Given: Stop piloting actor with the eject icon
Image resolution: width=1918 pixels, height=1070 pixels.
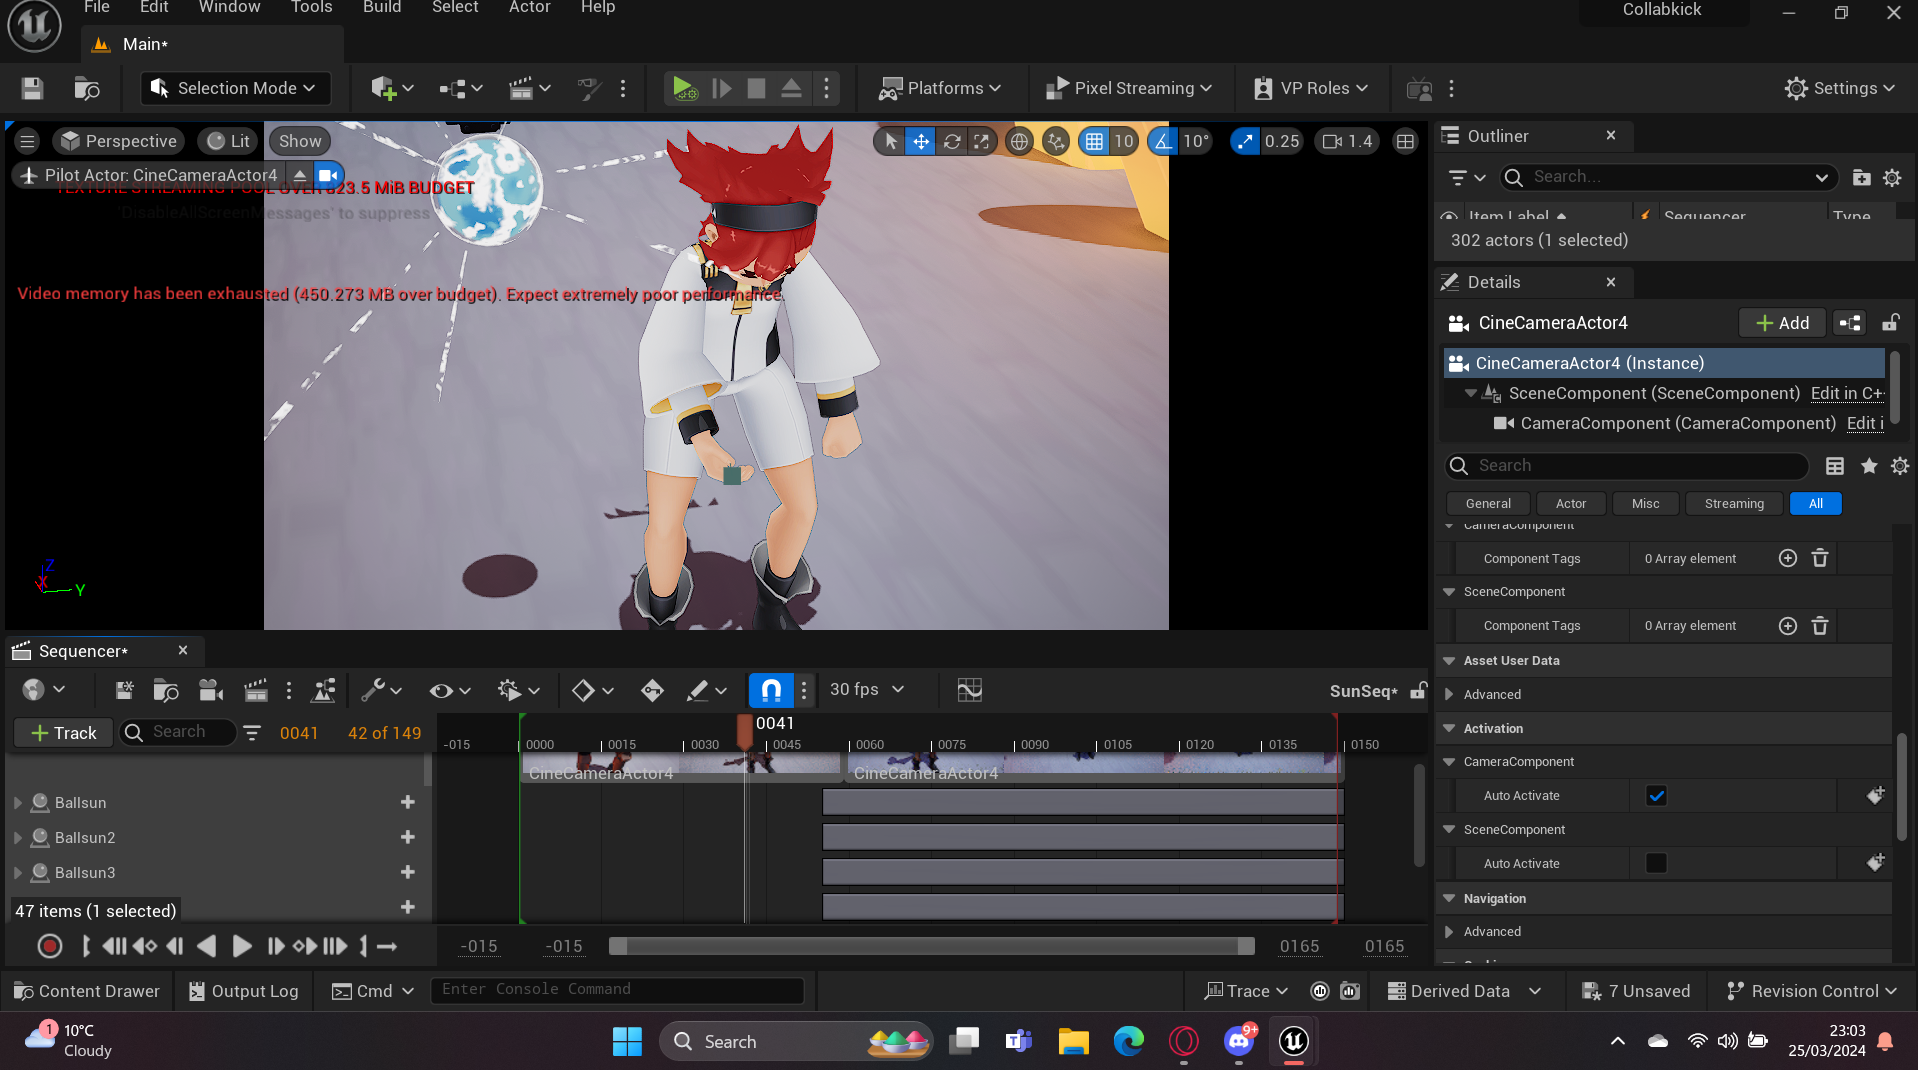Looking at the screenshot, I should [299, 175].
